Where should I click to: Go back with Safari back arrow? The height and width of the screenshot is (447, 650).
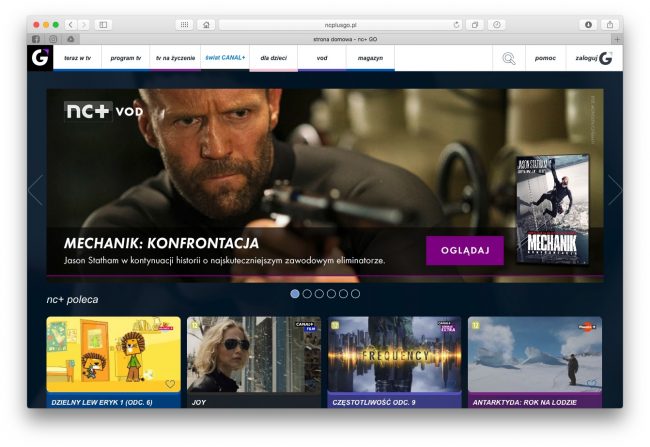point(70,25)
